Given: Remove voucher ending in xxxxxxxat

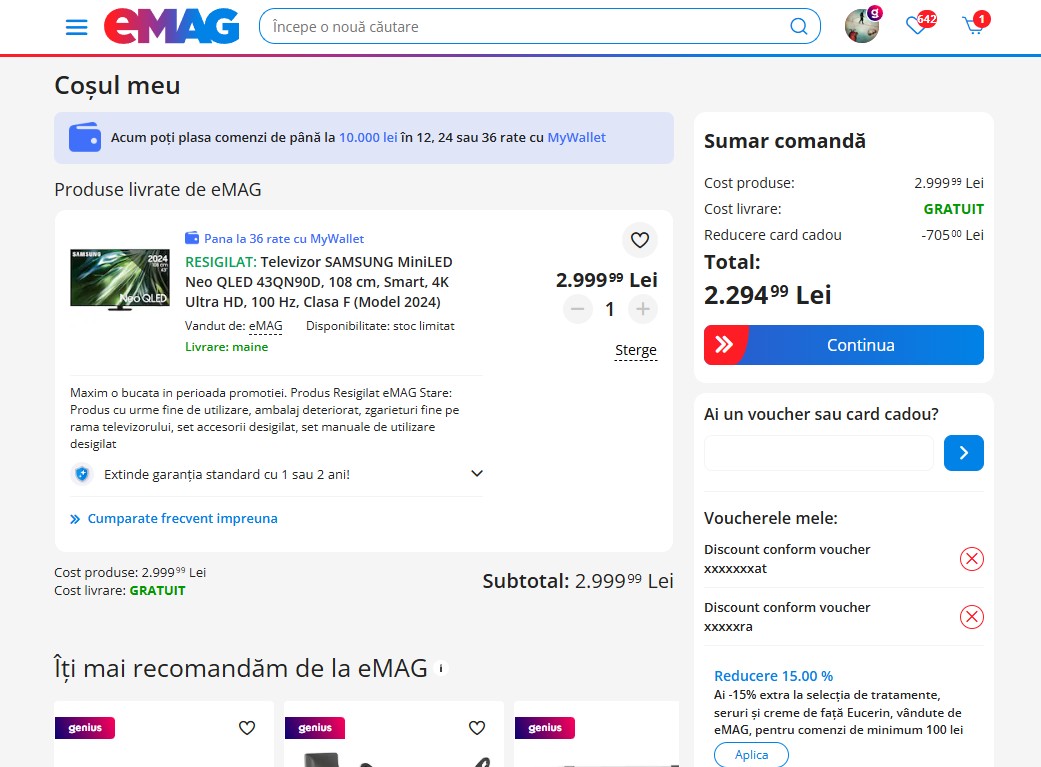Looking at the screenshot, I should [971, 559].
